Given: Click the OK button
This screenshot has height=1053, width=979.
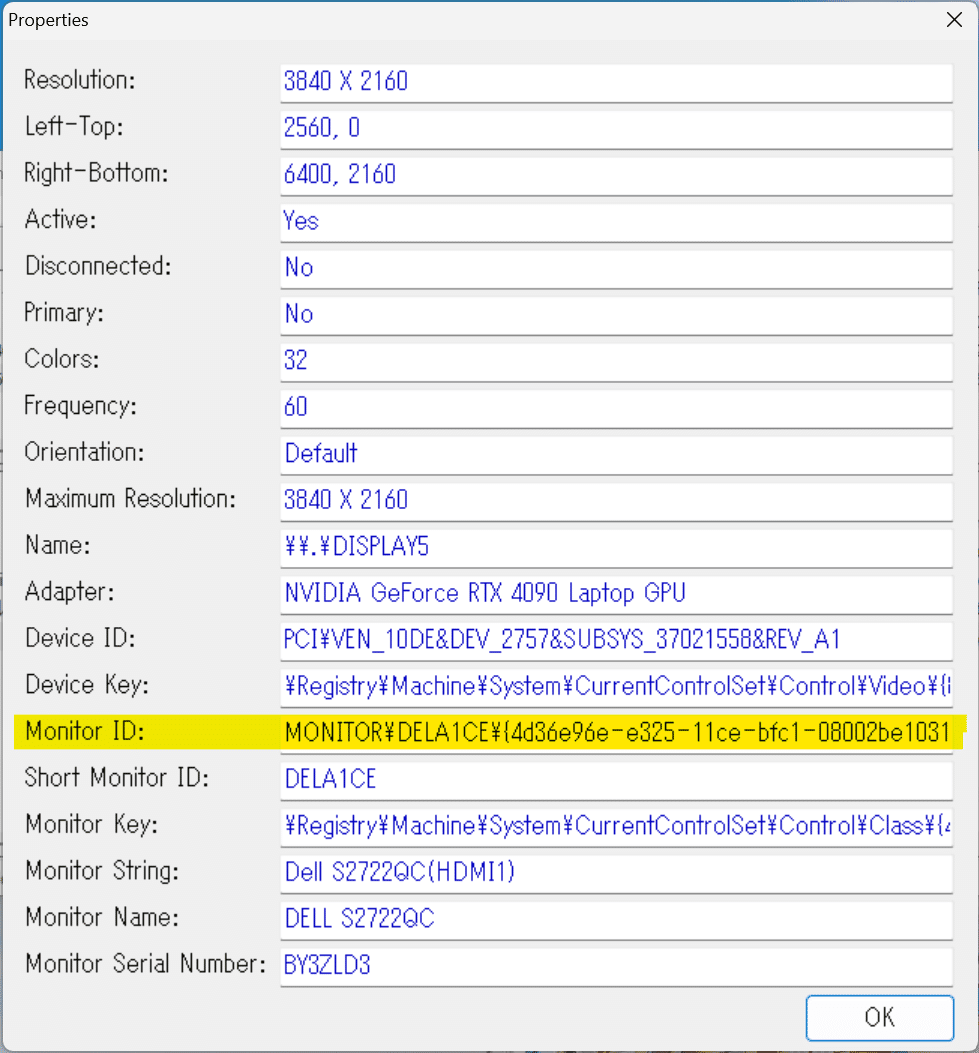Looking at the screenshot, I should (x=880, y=1017).
